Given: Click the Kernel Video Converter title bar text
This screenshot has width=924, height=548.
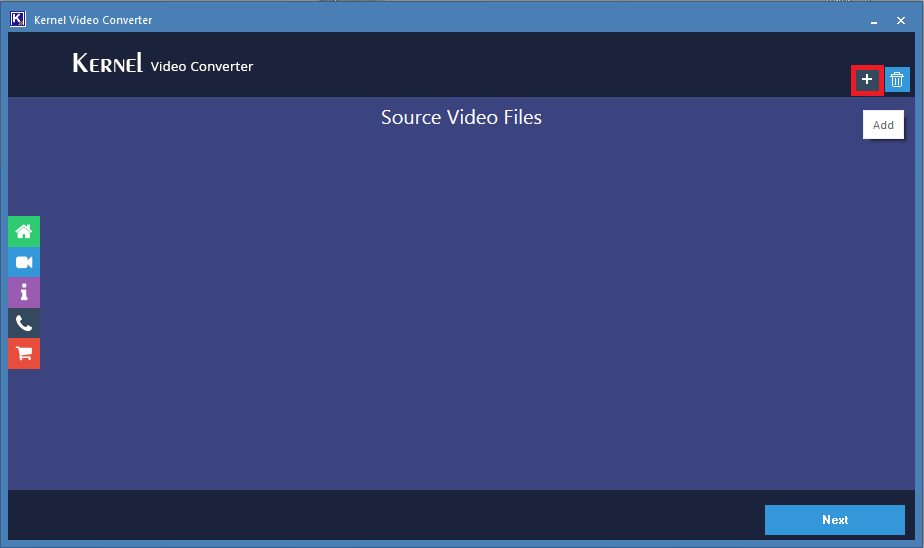Looking at the screenshot, I should 93,20.
